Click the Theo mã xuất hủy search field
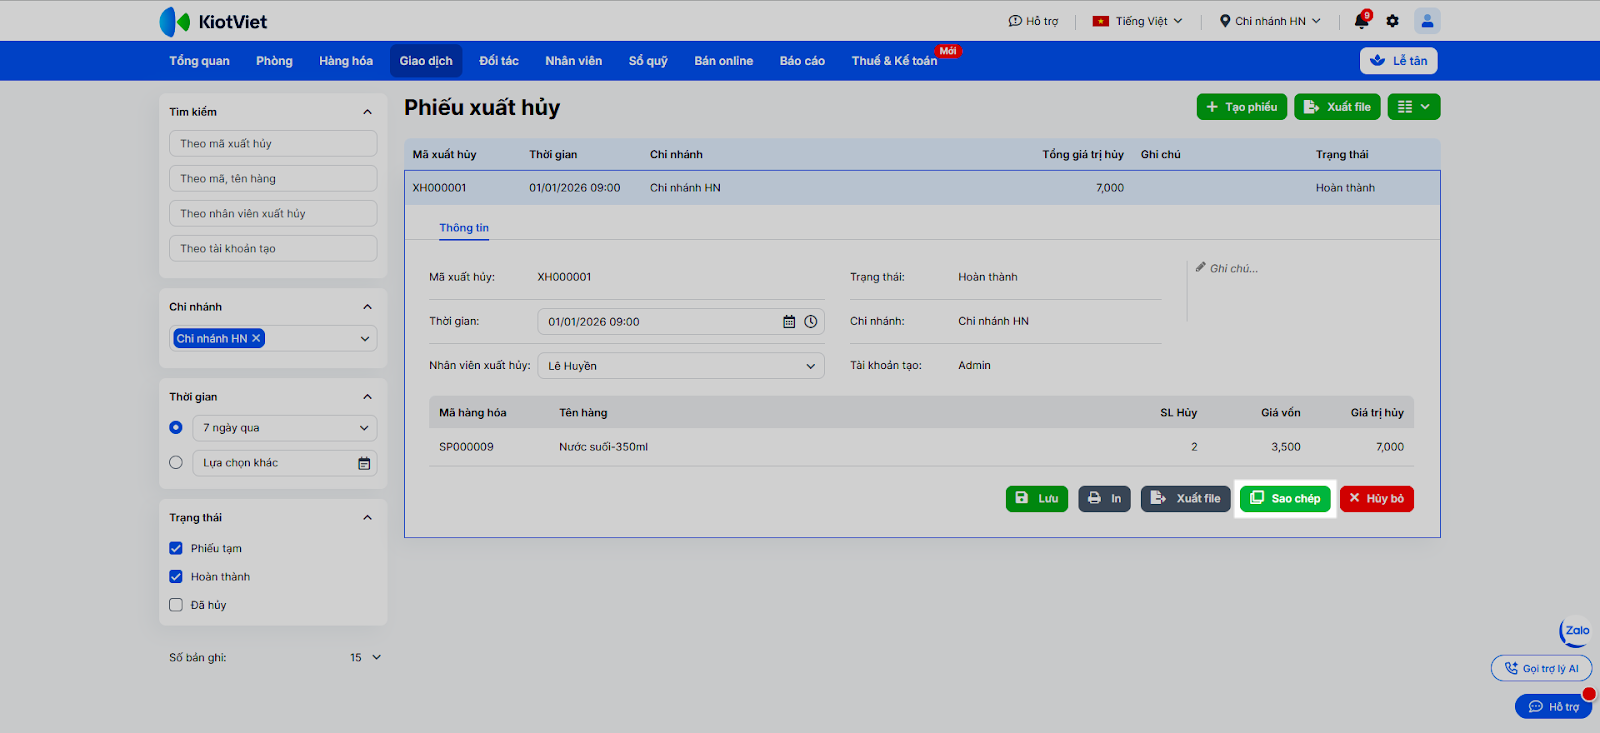 [273, 144]
